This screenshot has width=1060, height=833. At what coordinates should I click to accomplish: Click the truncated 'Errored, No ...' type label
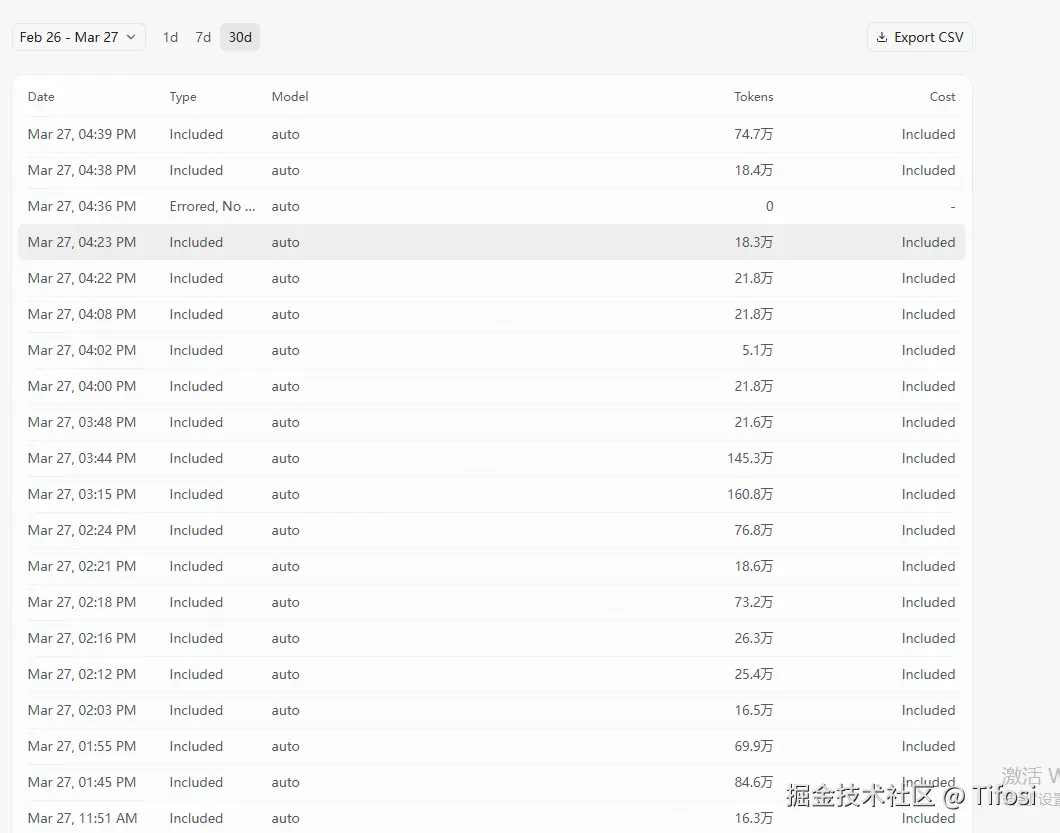coord(212,206)
